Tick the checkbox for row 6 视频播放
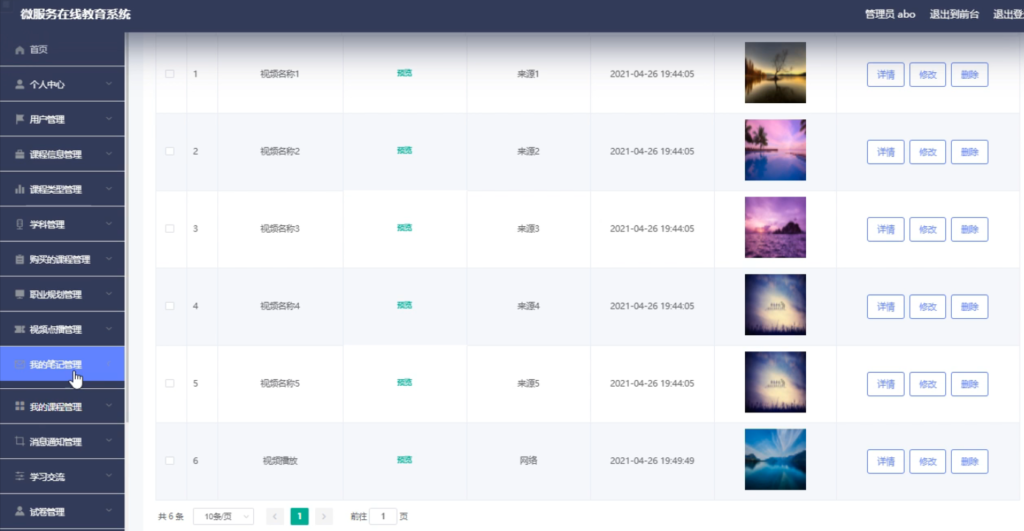 tap(170, 460)
